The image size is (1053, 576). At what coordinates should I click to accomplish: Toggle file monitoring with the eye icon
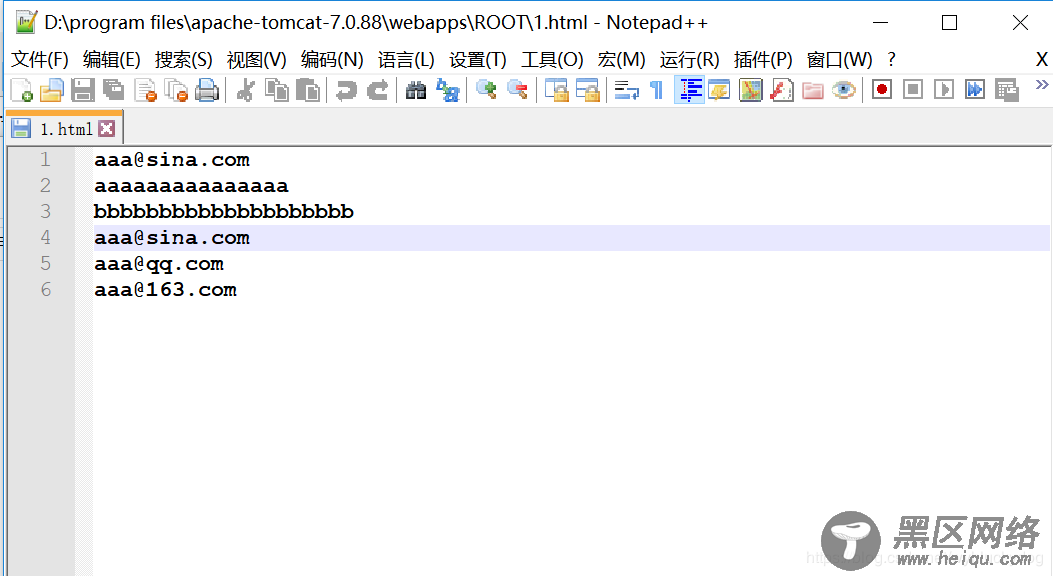(843, 90)
